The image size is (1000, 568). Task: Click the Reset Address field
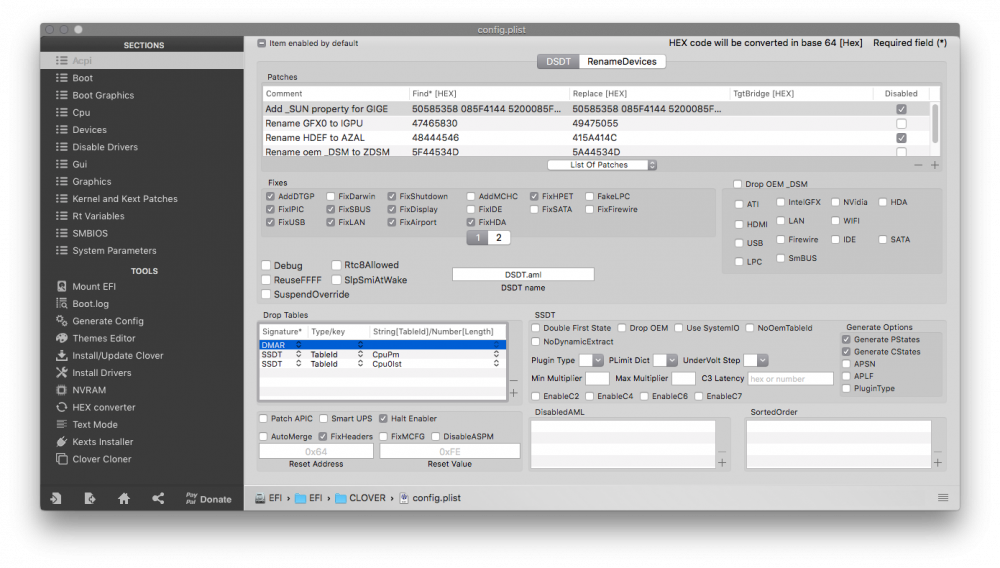click(316, 451)
